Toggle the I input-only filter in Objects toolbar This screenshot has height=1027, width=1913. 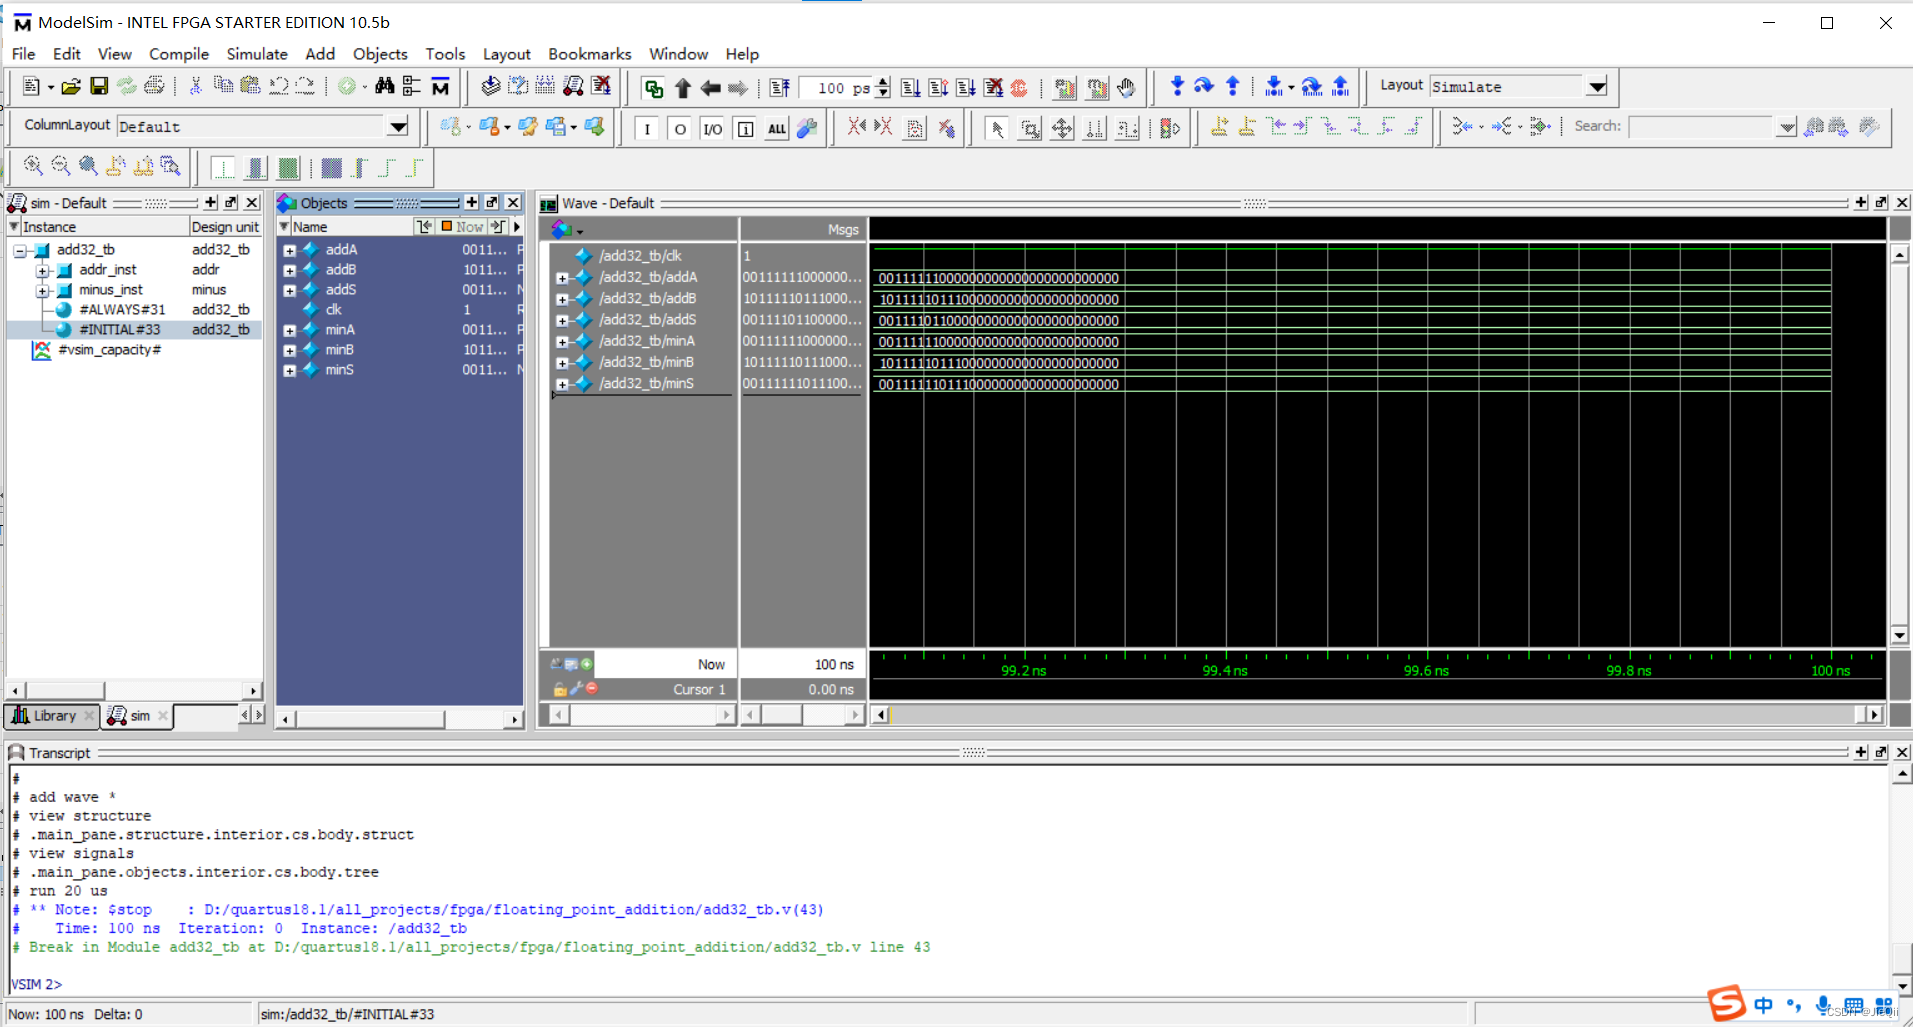(x=648, y=128)
